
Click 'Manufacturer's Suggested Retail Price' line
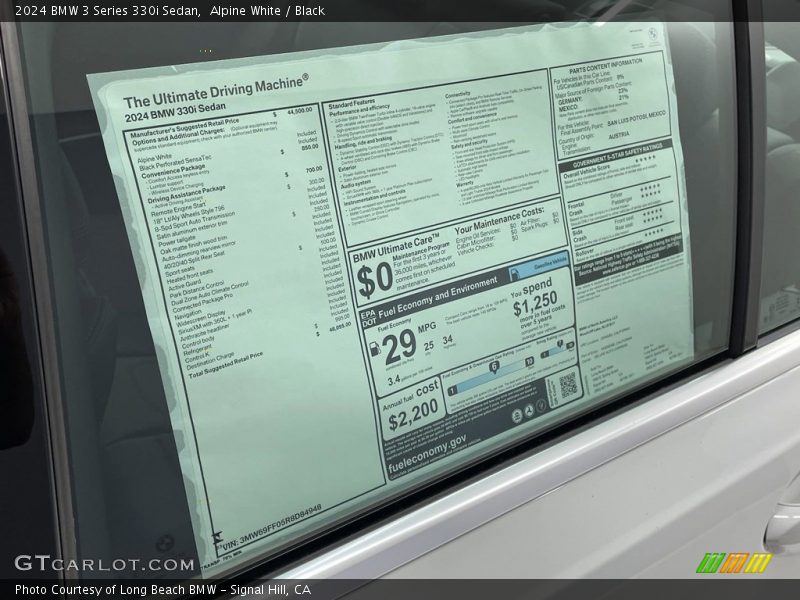coord(184,128)
